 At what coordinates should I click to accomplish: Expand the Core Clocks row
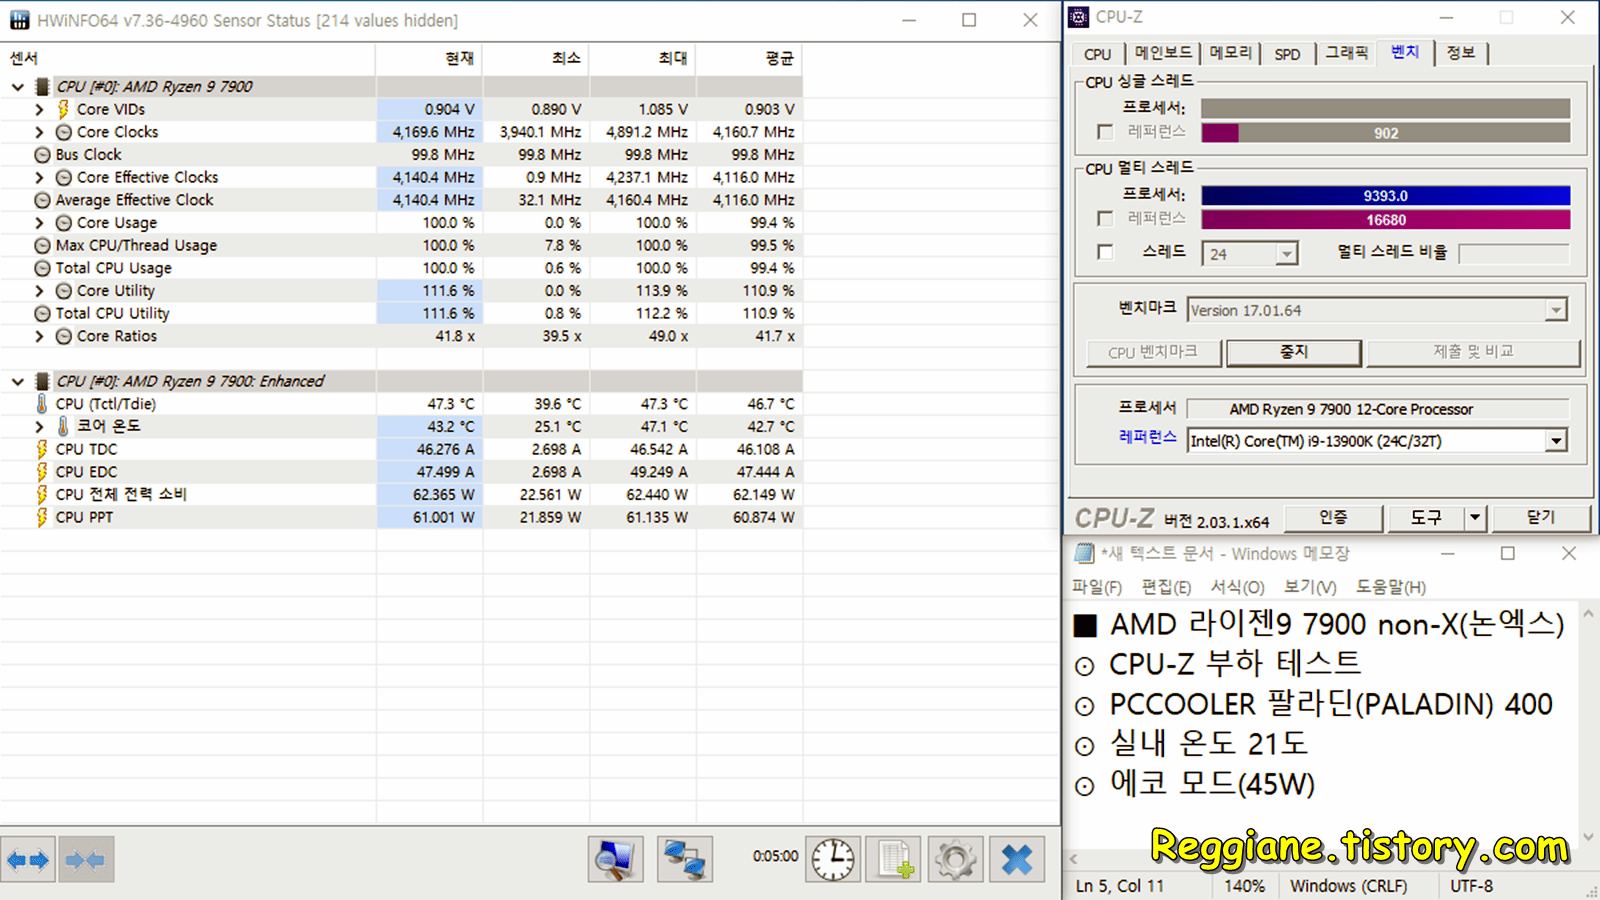tap(39, 132)
